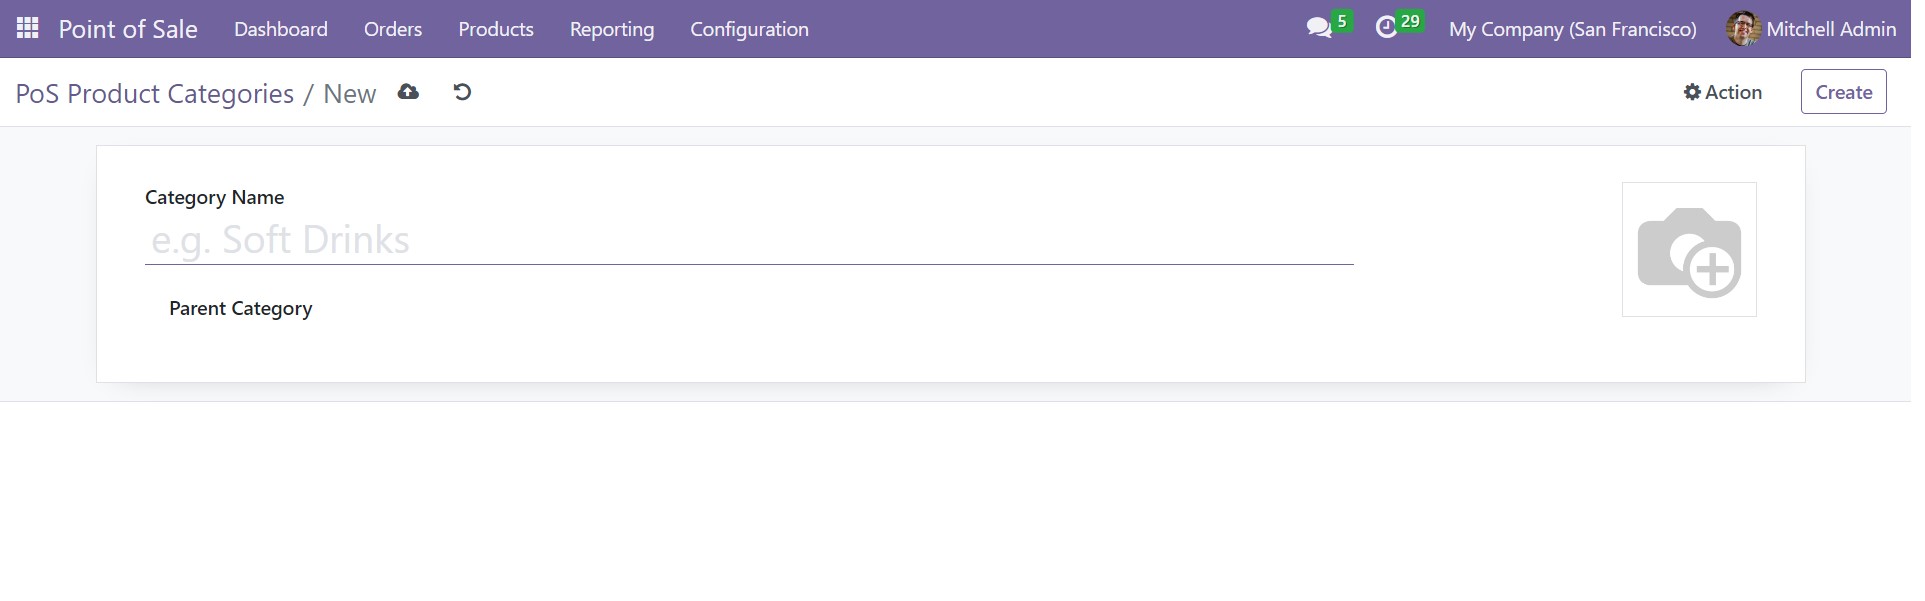Discard changes with the undo arrow icon
The image size is (1925, 601).
click(x=462, y=92)
